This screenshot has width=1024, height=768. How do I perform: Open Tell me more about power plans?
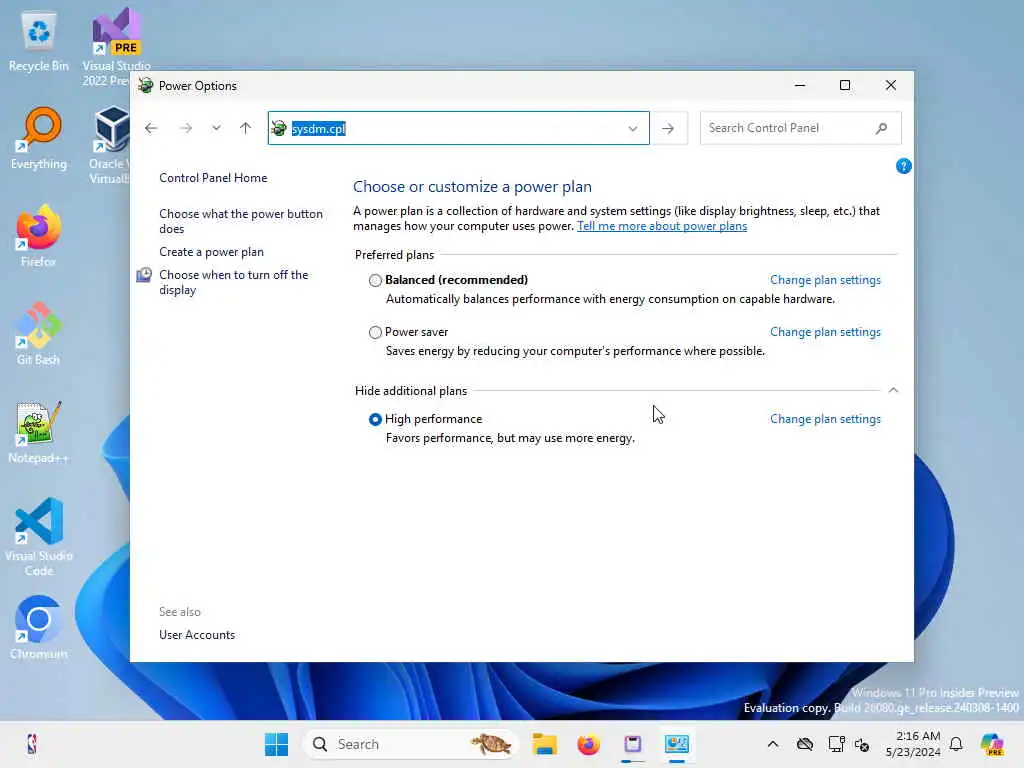pyautogui.click(x=662, y=226)
